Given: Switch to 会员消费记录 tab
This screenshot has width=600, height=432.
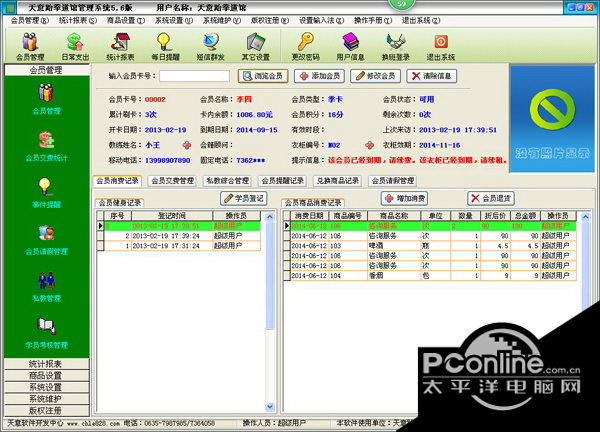Looking at the screenshot, I should click(x=117, y=181).
